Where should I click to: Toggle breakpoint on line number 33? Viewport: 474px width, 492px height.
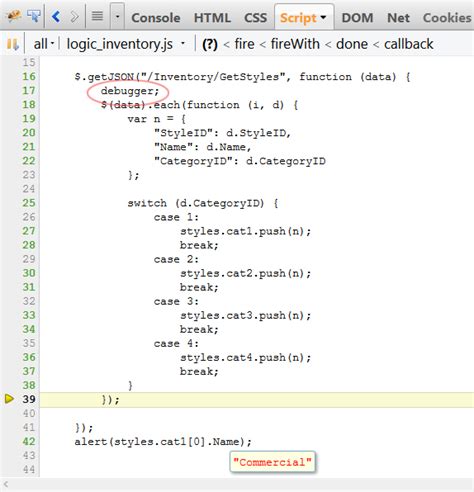[x=29, y=315]
